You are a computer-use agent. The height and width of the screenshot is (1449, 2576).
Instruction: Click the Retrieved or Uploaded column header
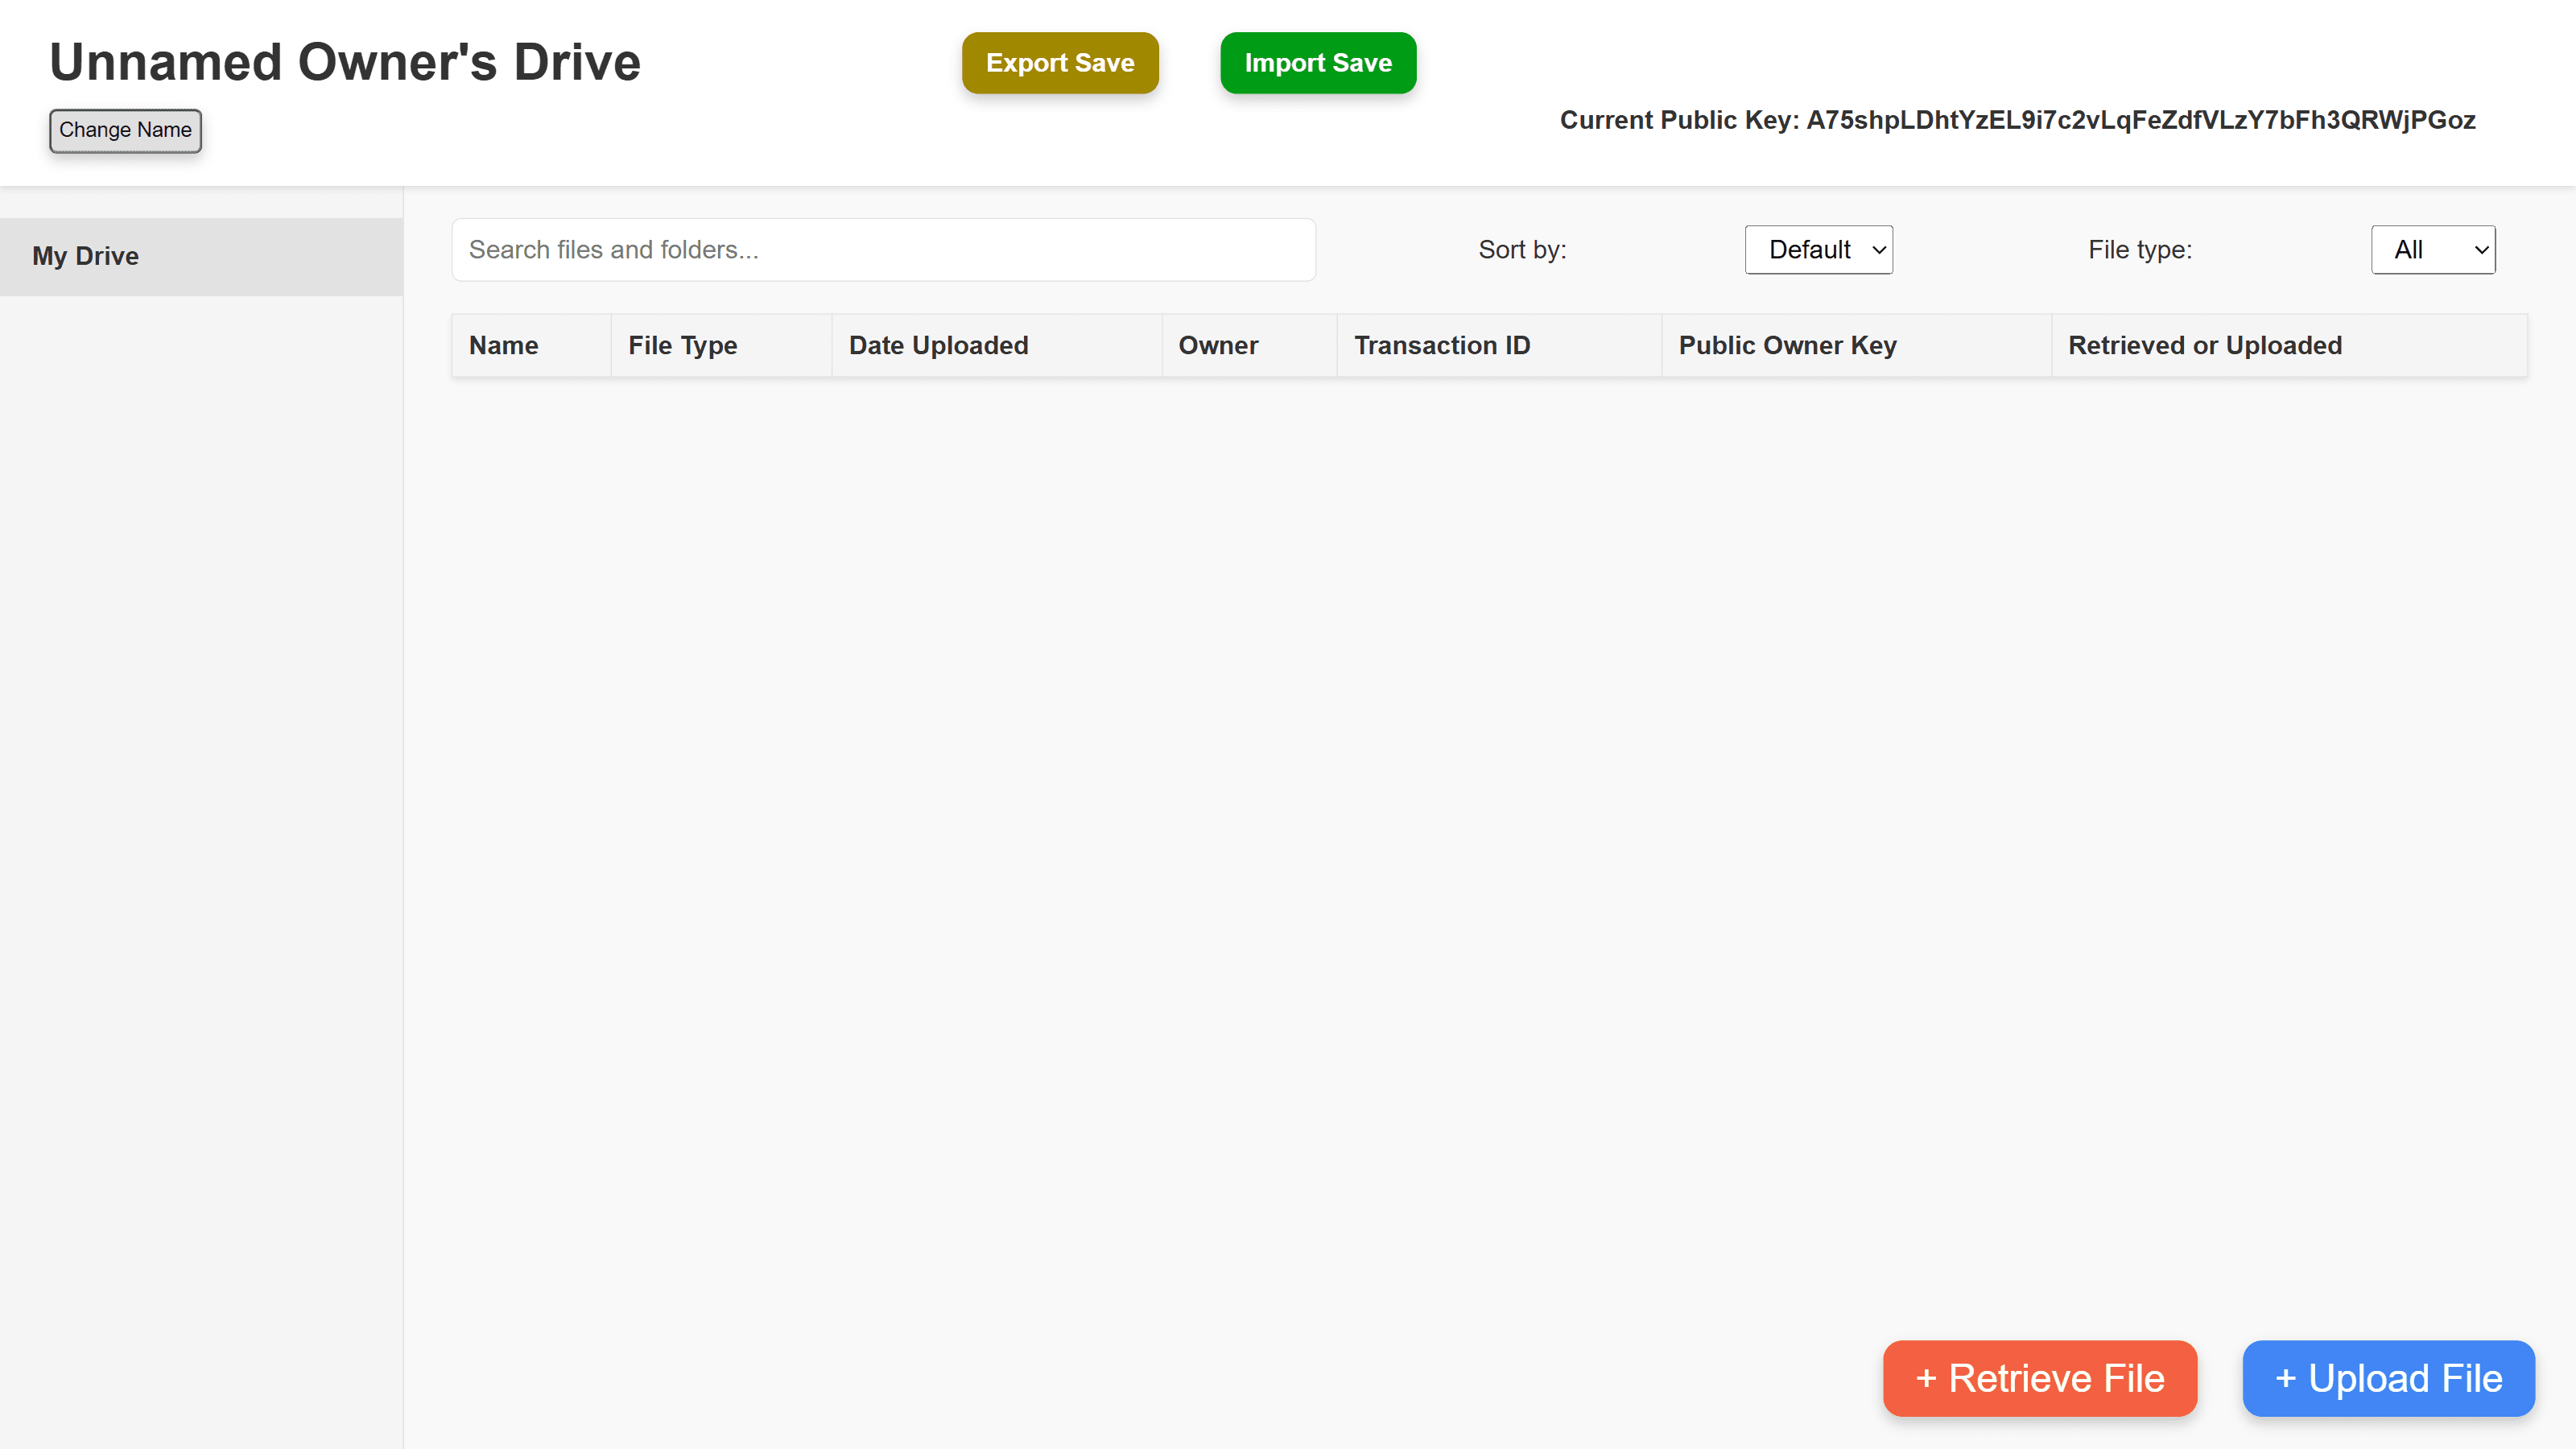tap(2204, 345)
